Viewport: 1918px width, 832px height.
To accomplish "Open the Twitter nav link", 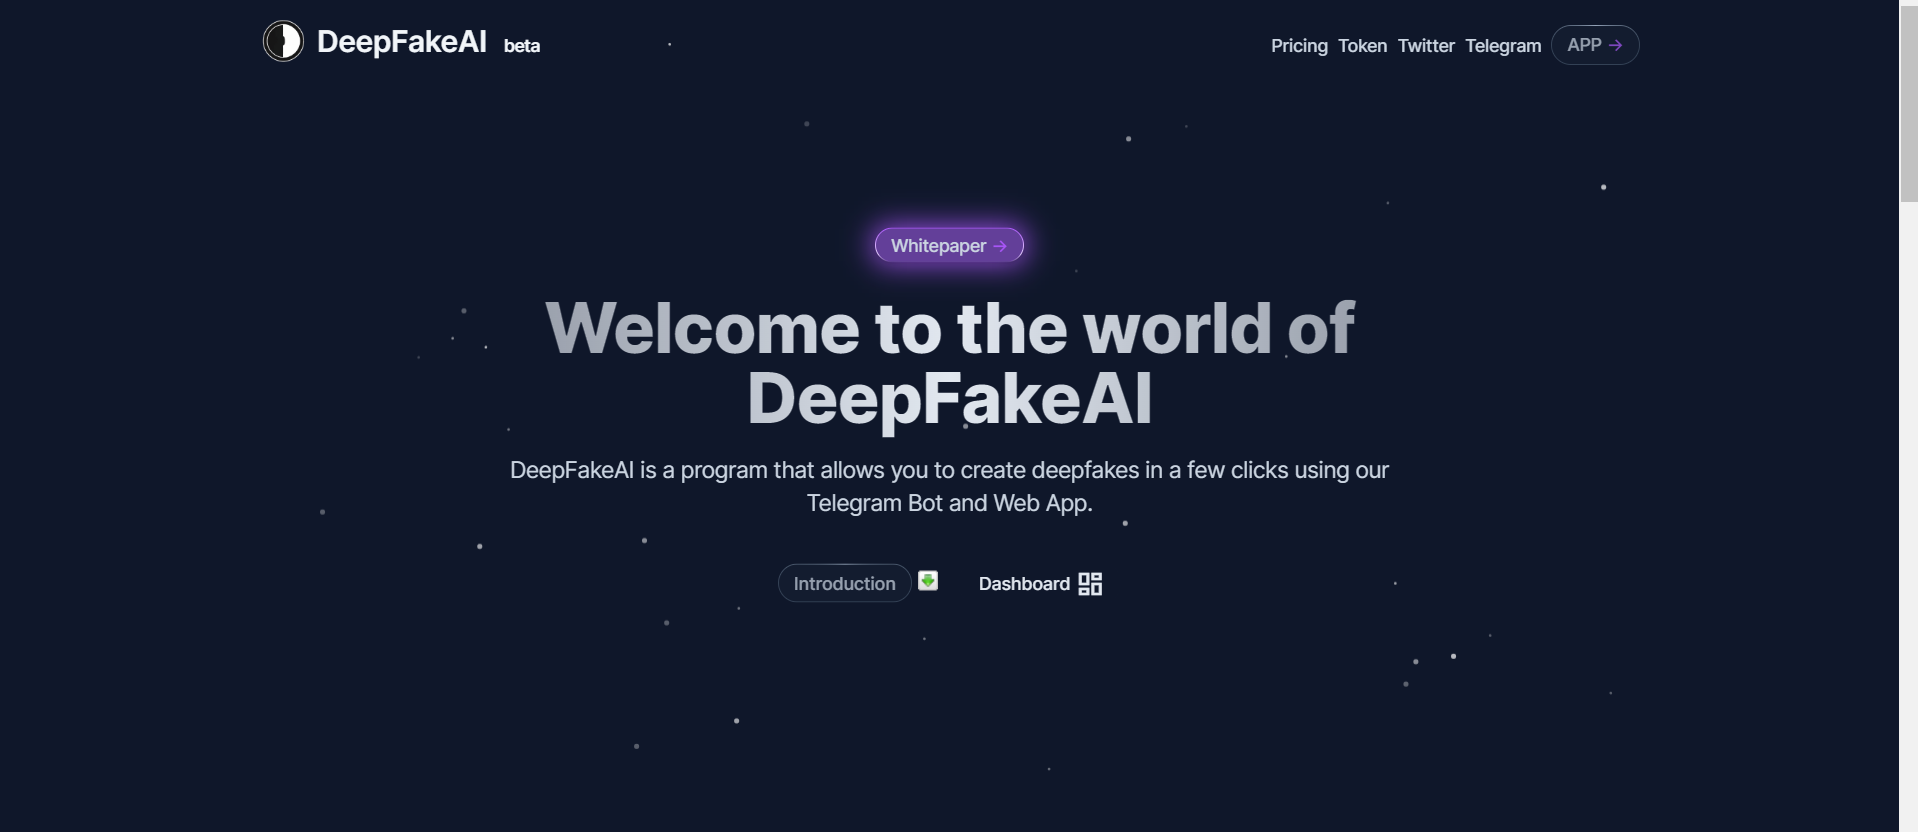I will (x=1426, y=46).
